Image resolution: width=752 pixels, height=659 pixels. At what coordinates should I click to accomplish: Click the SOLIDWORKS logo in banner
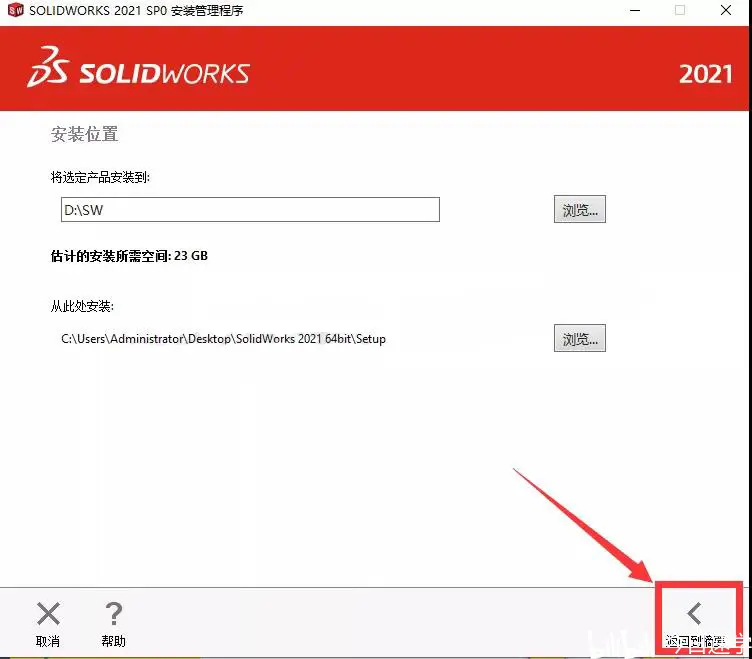[139, 68]
